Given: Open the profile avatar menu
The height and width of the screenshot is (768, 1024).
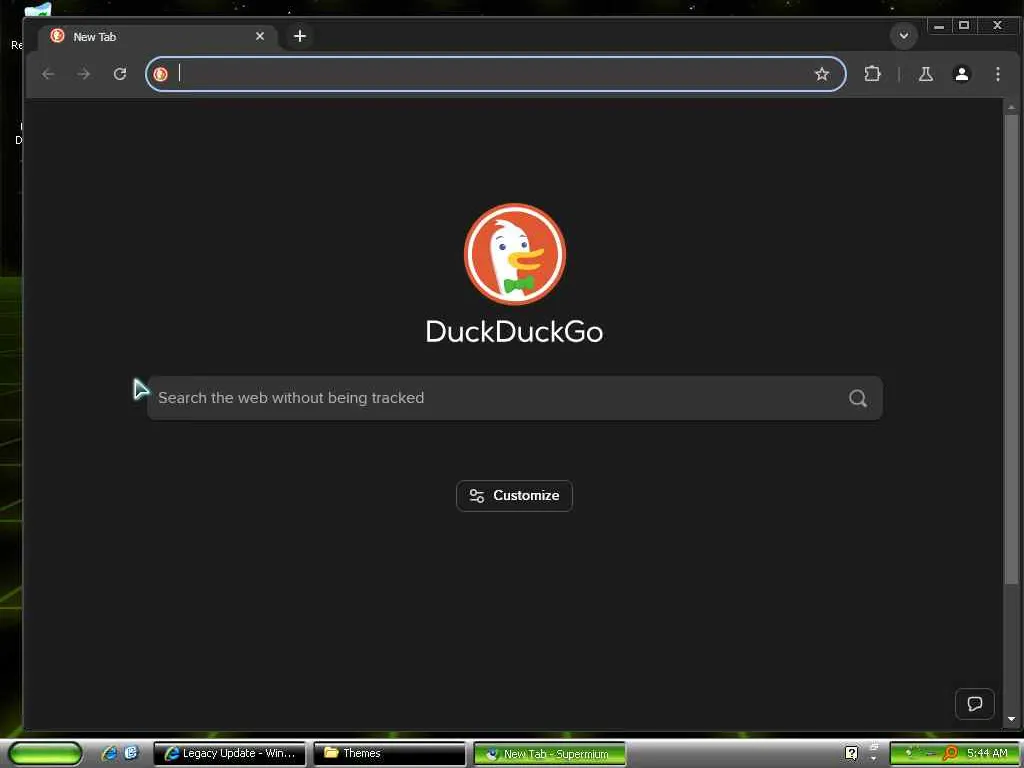Looking at the screenshot, I should tap(961, 74).
